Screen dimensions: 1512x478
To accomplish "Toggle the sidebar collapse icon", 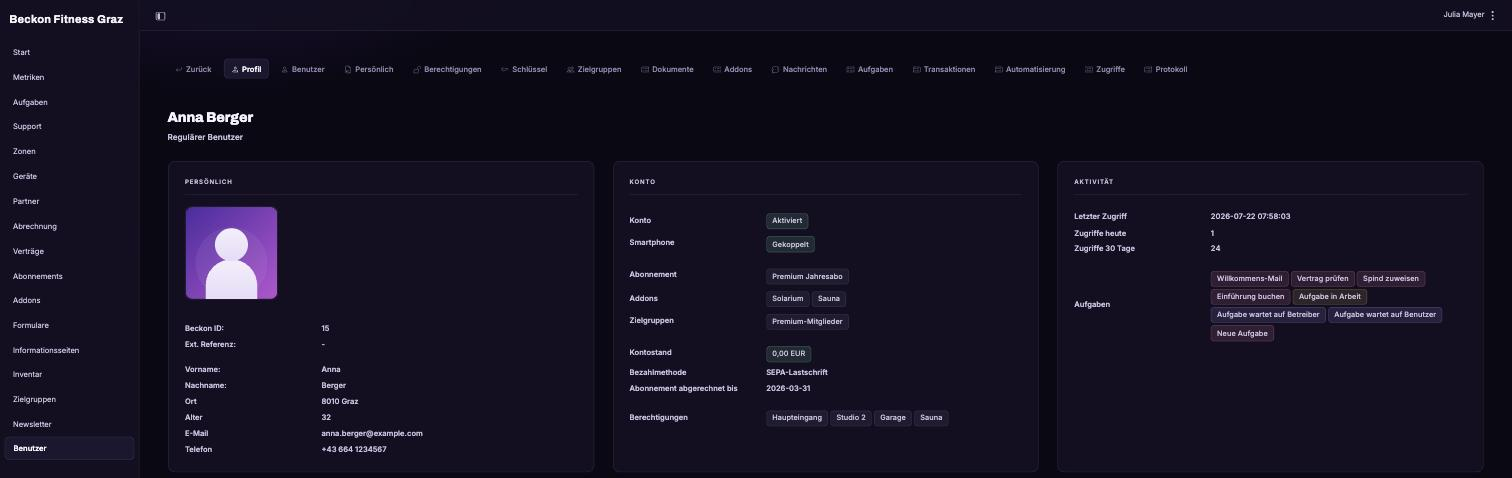I will 160,16.
